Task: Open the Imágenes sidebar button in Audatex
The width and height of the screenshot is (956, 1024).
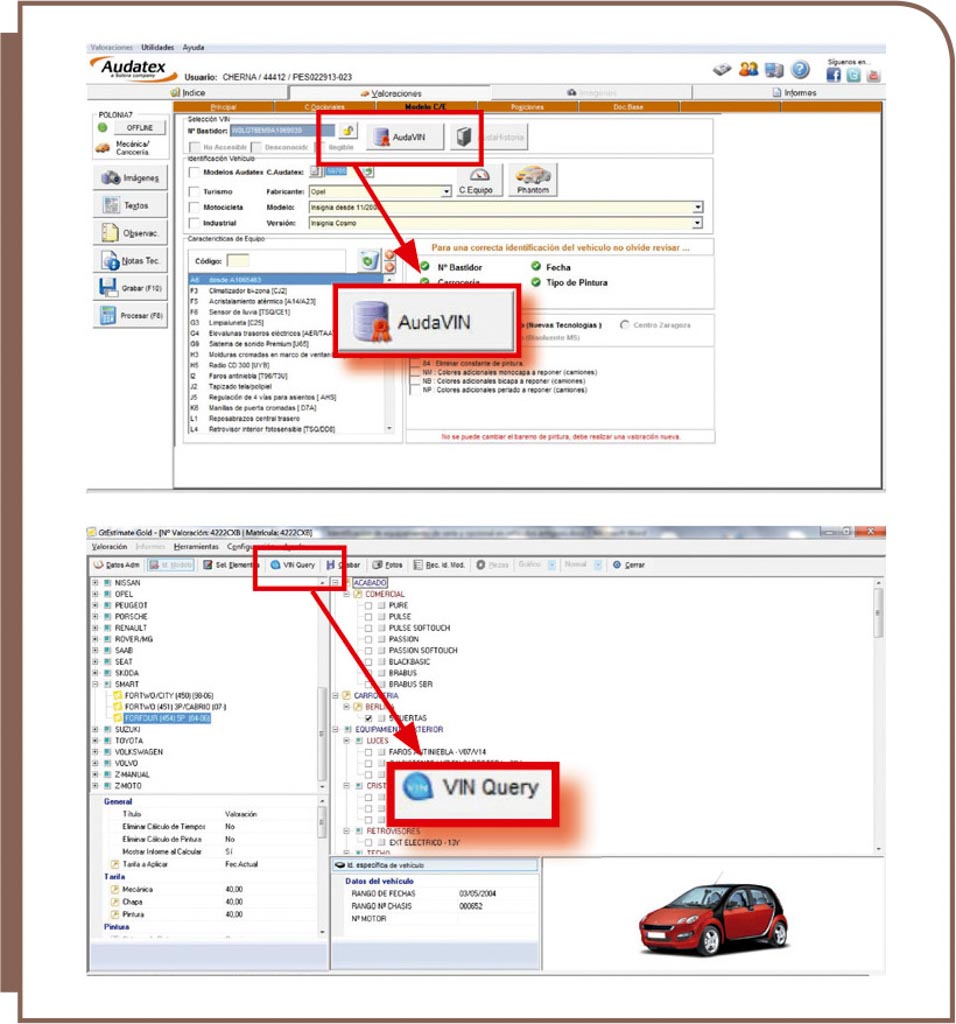Action: (x=131, y=178)
